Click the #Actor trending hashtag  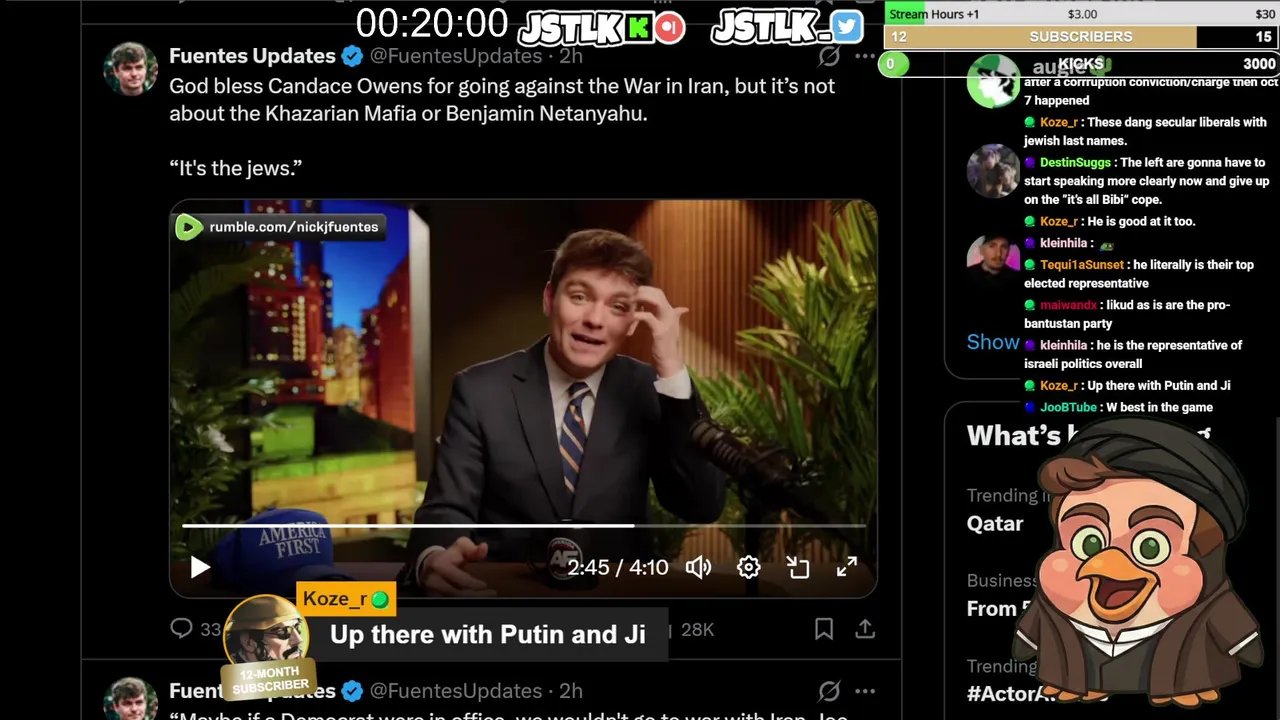point(1010,694)
